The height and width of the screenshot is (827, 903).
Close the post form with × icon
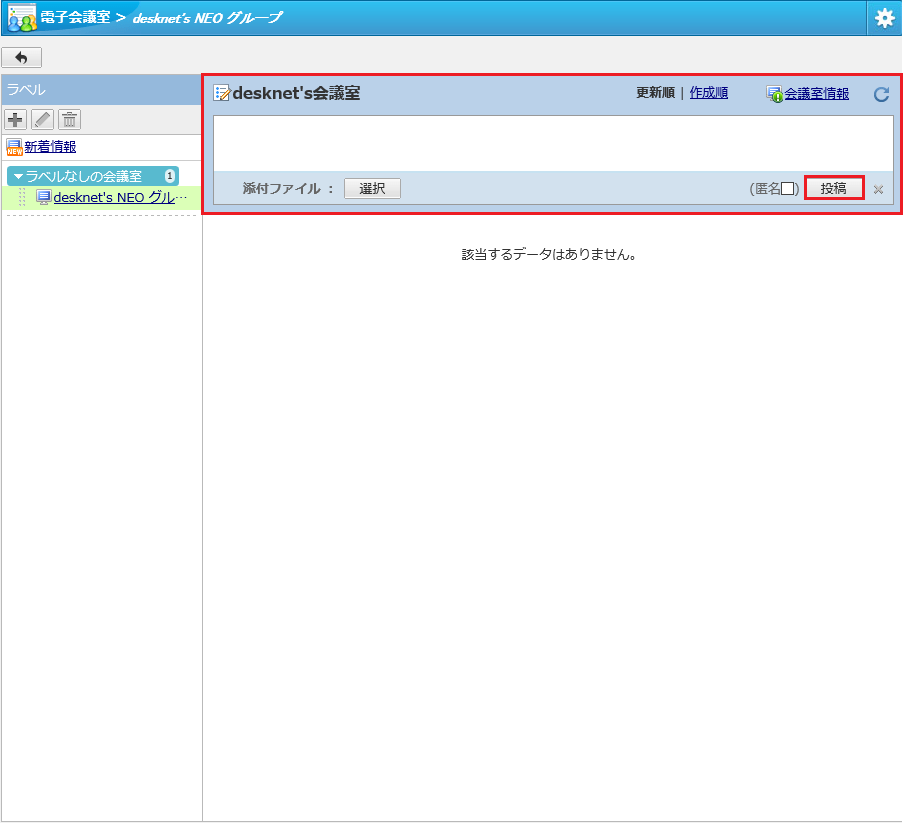(x=878, y=189)
